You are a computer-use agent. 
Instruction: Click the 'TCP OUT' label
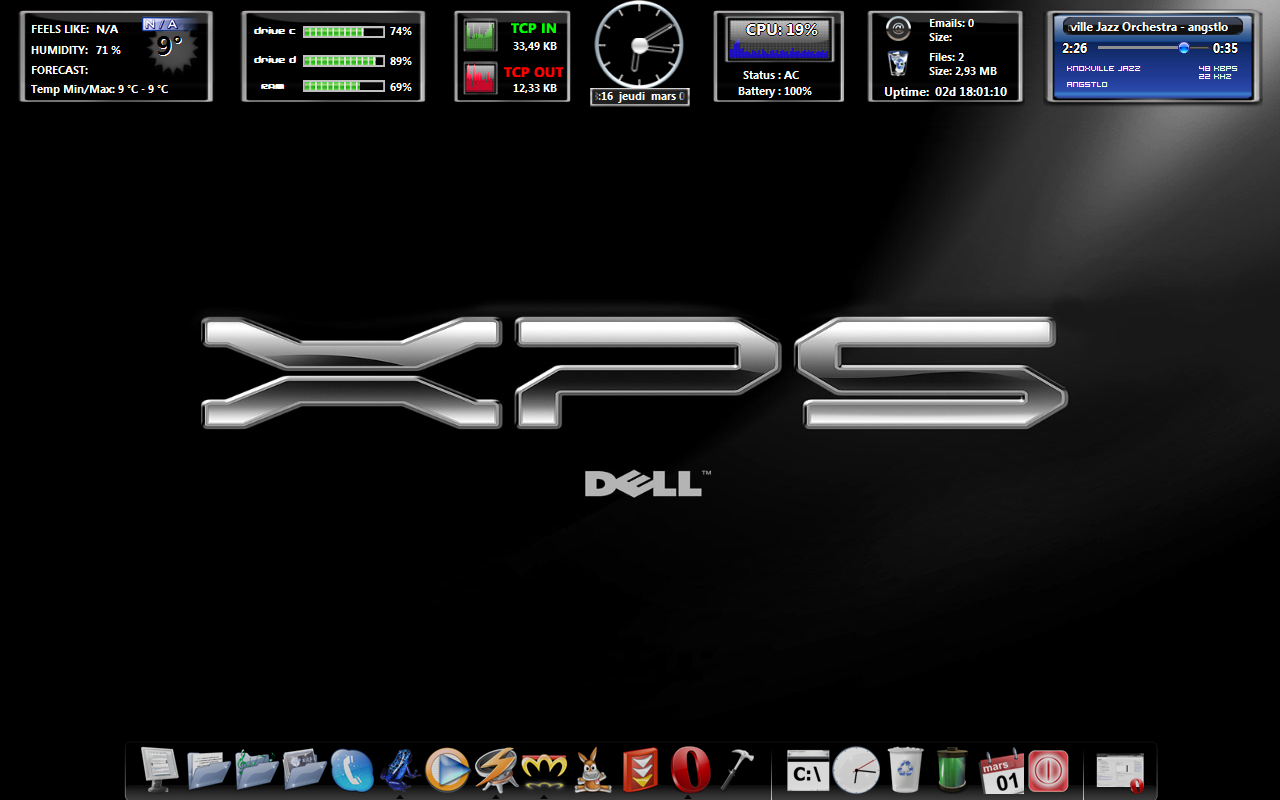click(x=534, y=72)
